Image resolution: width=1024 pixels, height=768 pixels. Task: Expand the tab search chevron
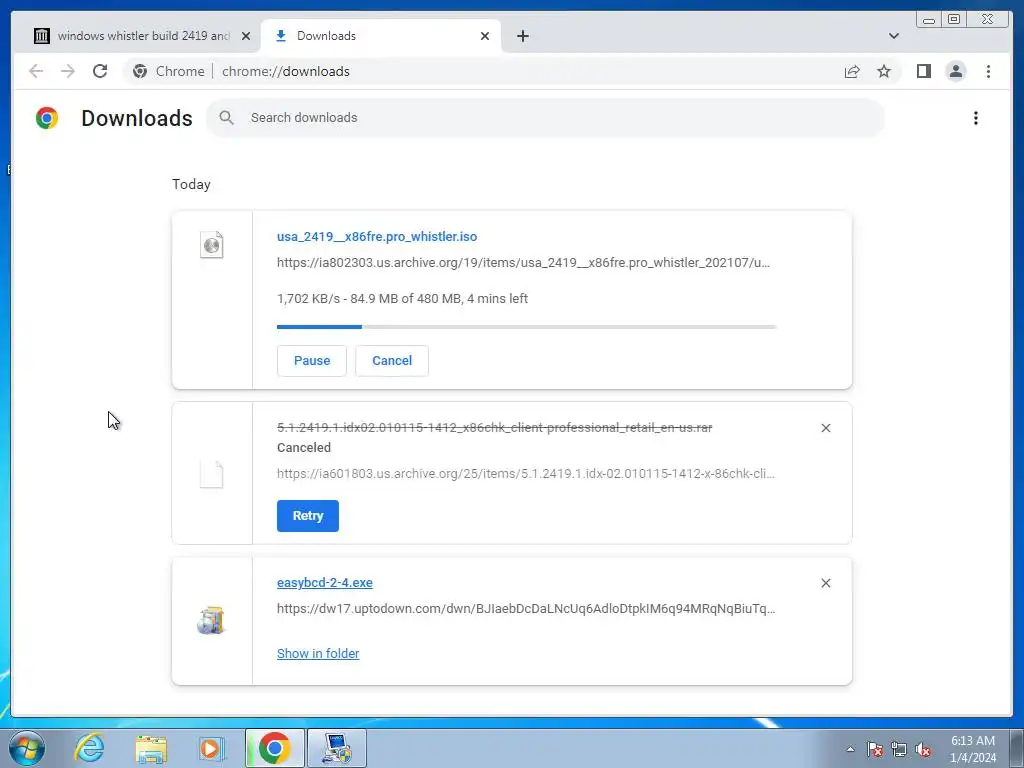point(893,36)
